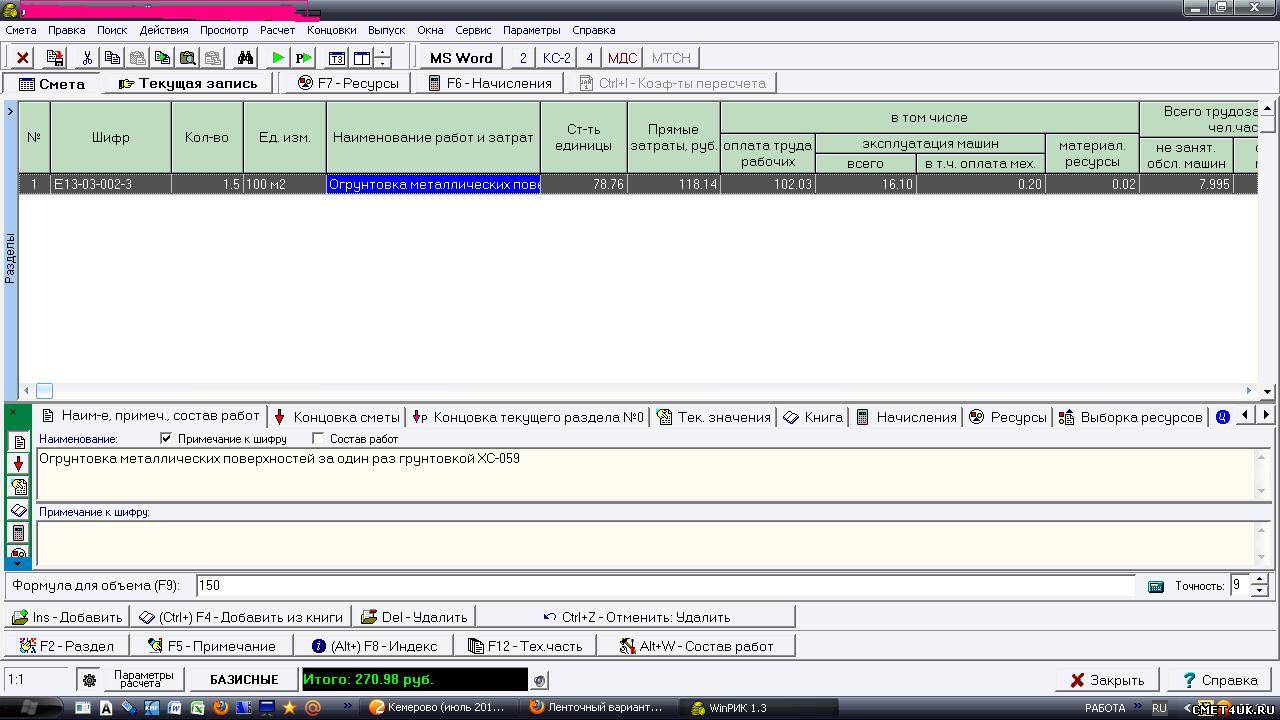Click the T3 table view icon
The width and height of the screenshot is (1280, 720).
[337, 58]
